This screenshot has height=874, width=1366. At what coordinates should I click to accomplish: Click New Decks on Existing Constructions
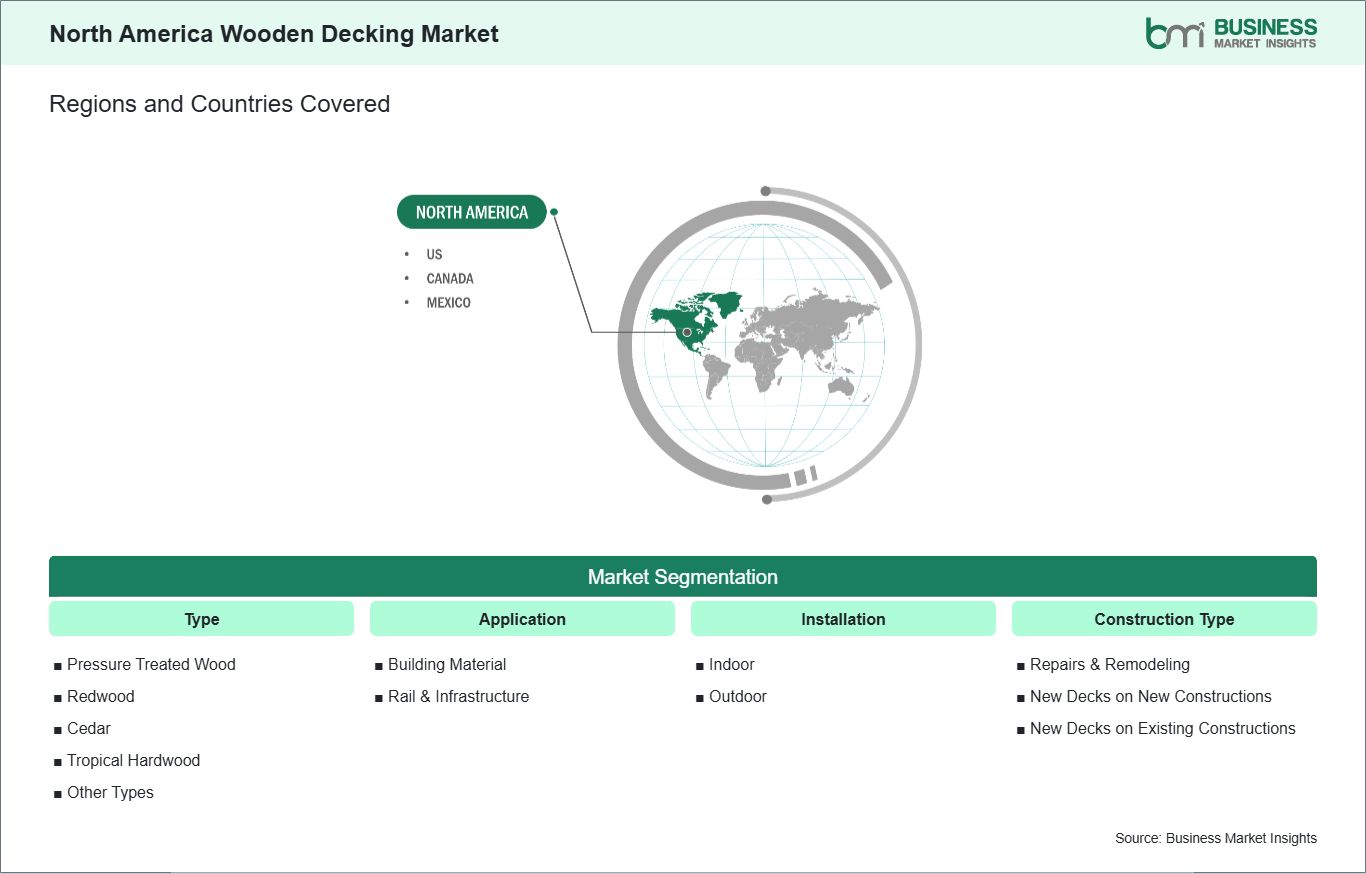point(1163,728)
